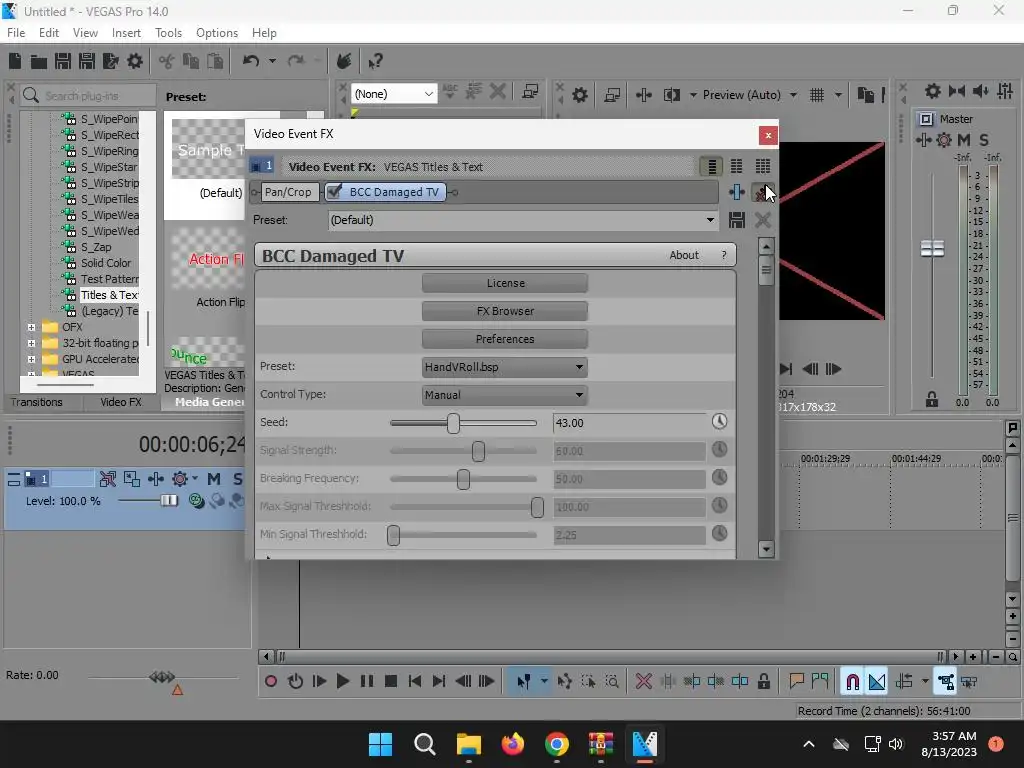Open the Tools menu
The image size is (1024, 768).
(x=168, y=33)
